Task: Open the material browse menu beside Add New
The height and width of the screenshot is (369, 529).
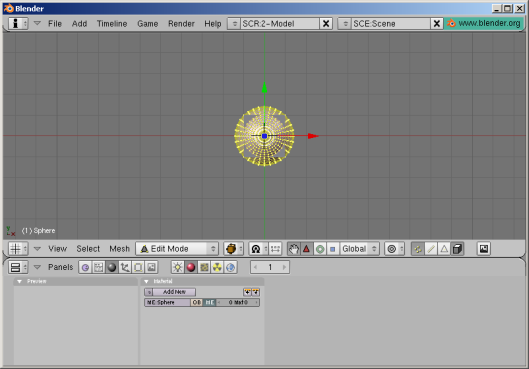Action: [x=149, y=292]
